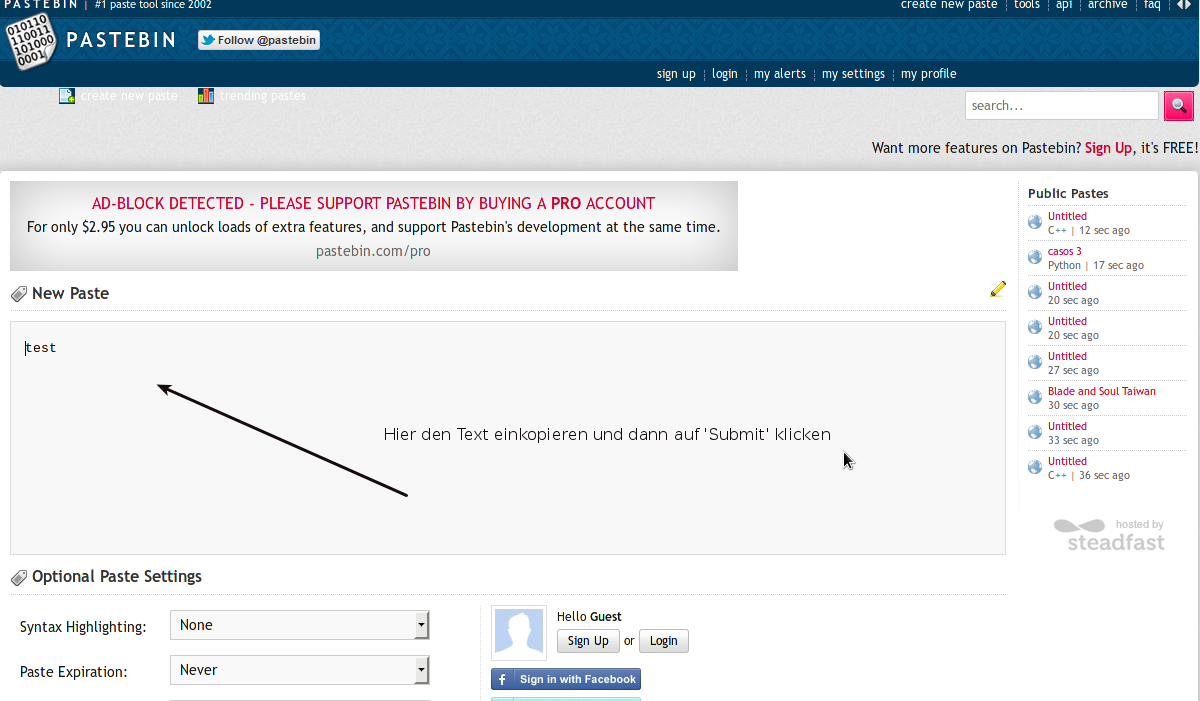The image size is (1200, 701).
Task: Click the Sign Up button next to Guest
Action: [x=588, y=641]
